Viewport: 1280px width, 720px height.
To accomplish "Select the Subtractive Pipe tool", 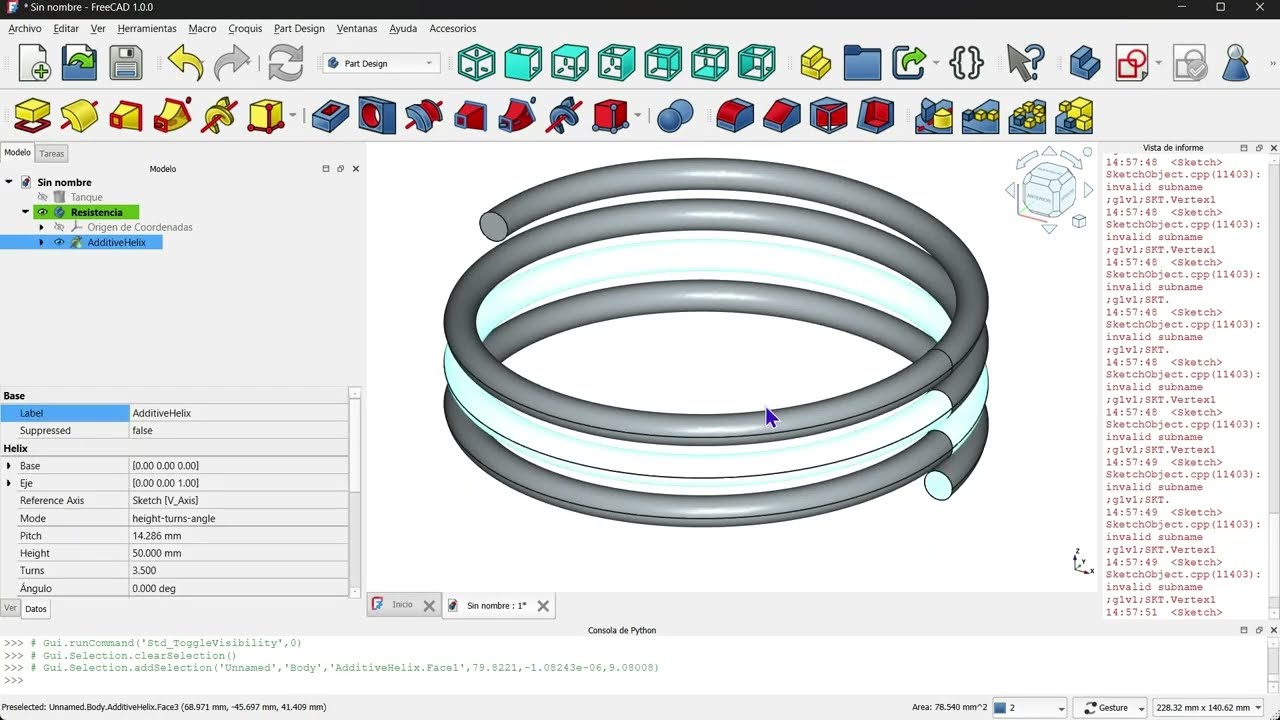I will (x=516, y=116).
